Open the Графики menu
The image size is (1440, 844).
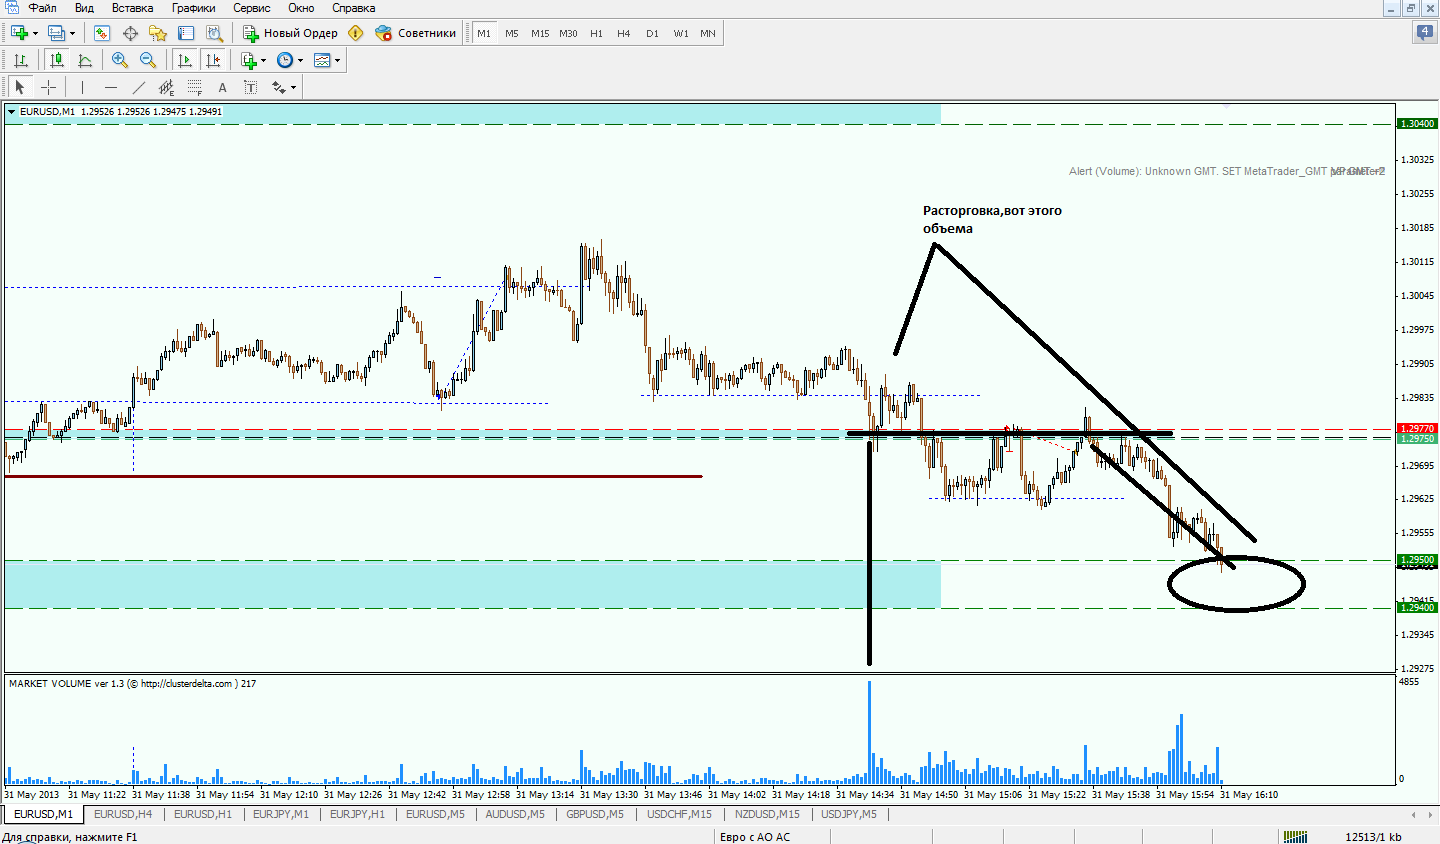tap(193, 8)
